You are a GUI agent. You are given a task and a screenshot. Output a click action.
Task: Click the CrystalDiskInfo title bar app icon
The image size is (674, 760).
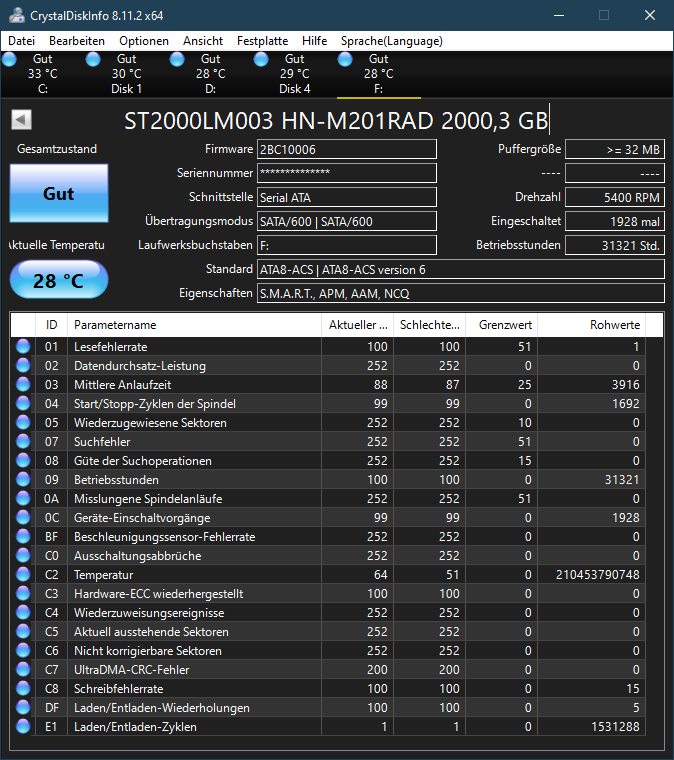[16, 15]
